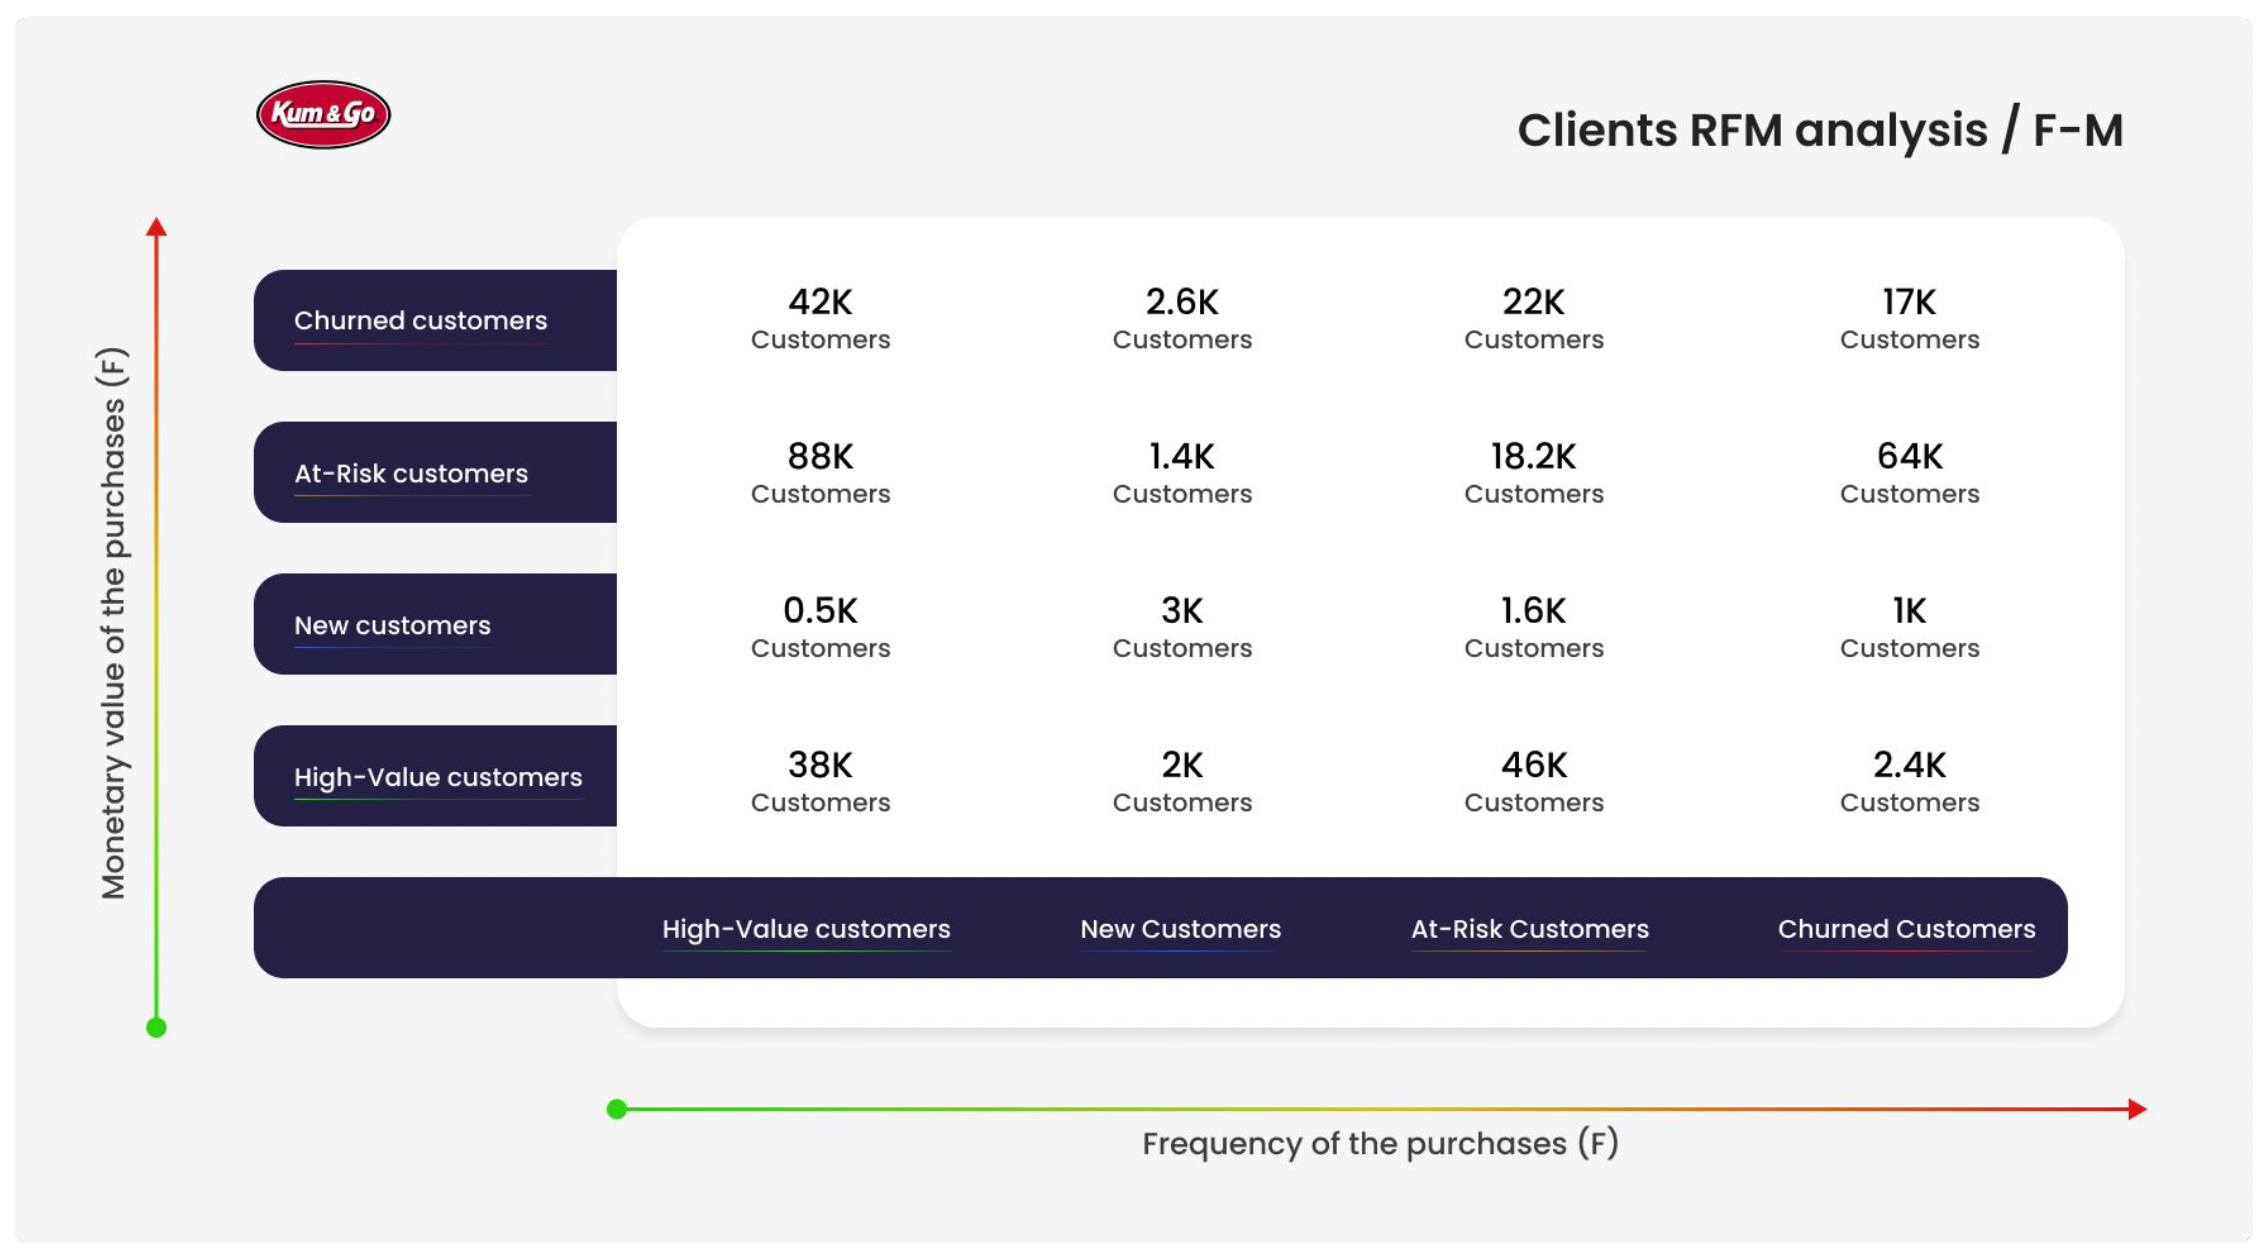This screenshot has height=1254, width=2262.
Task: Click Churned Customers column header
Action: [x=1906, y=929]
